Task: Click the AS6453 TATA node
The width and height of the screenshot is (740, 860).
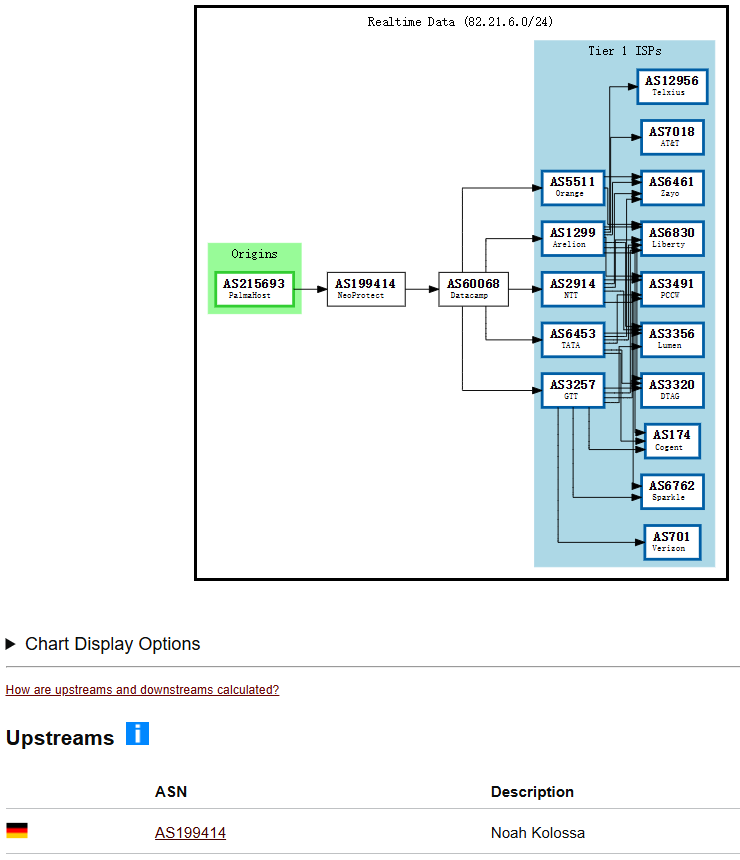Action: pos(572,339)
